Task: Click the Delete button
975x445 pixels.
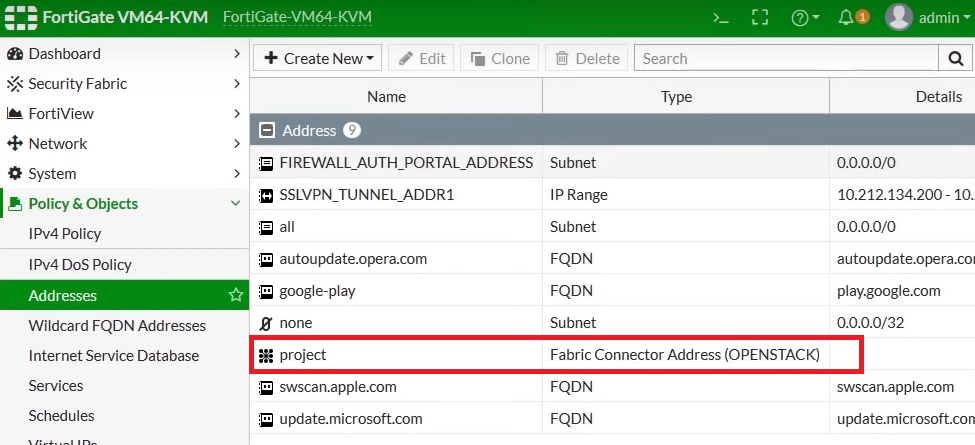Action: point(587,58)
